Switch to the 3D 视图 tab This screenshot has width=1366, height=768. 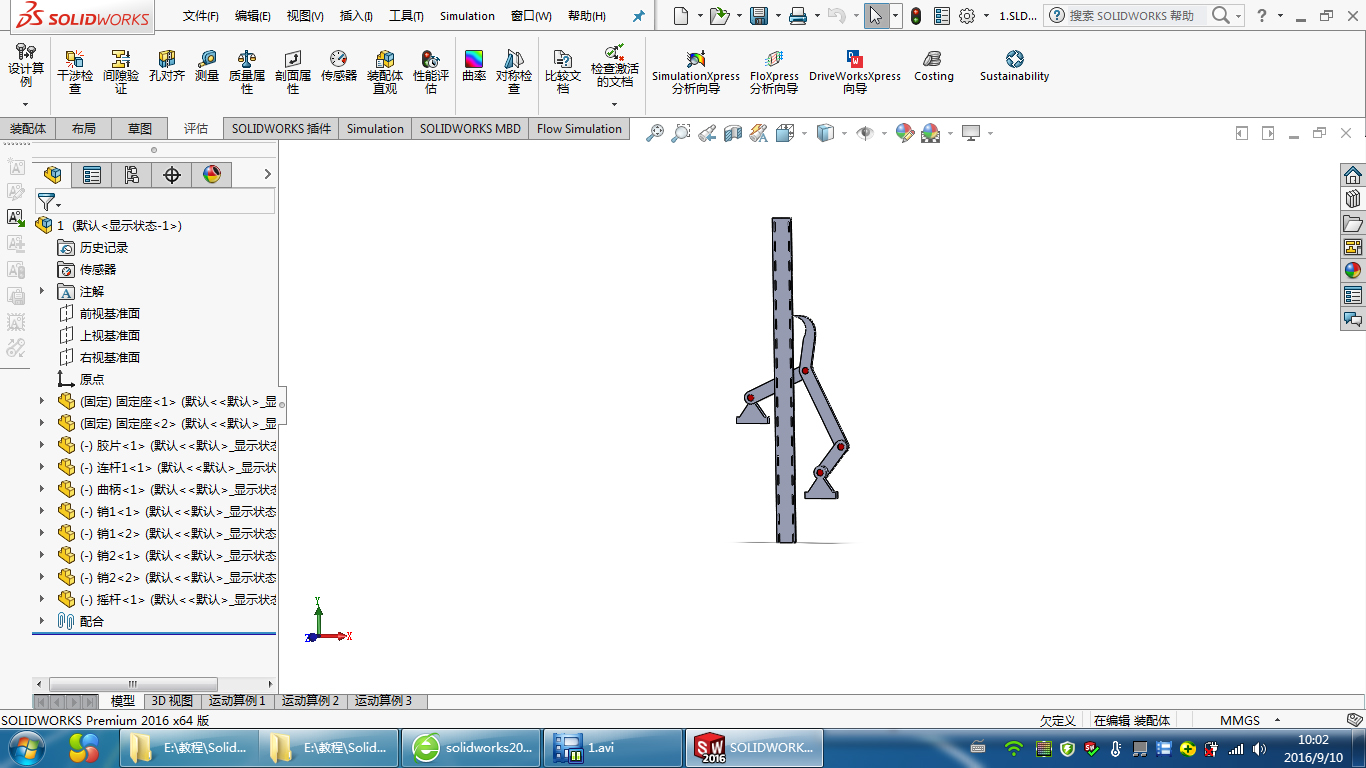[172, 701]
